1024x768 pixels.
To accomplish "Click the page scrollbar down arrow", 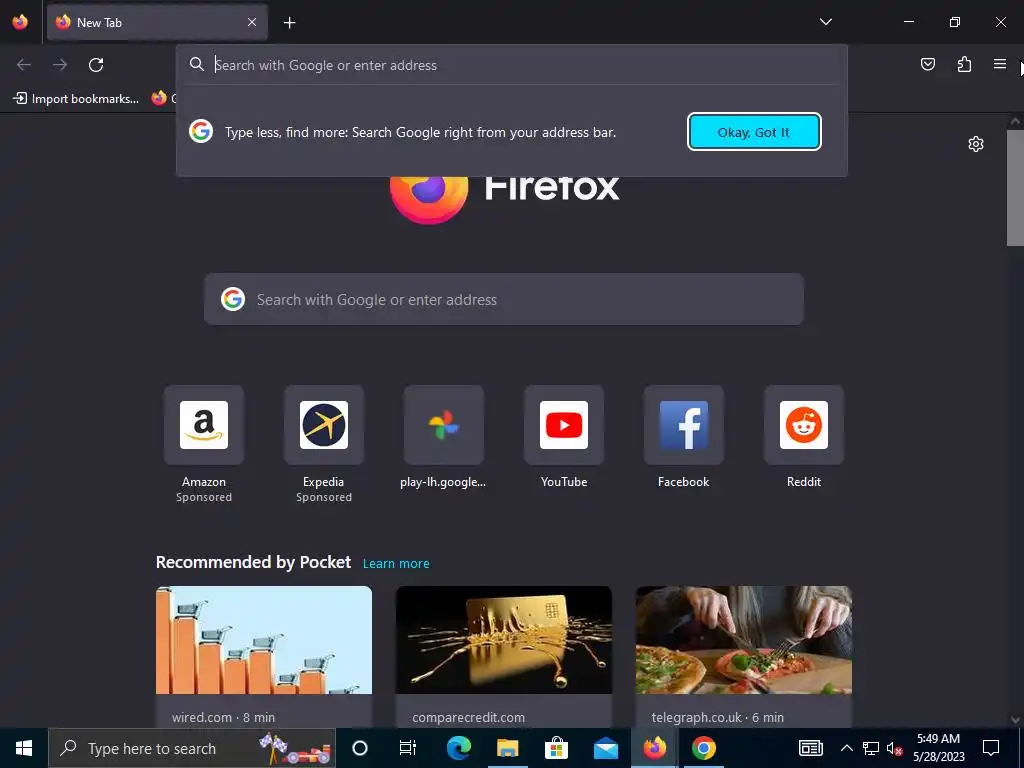I will click(x=1015, y=720).
